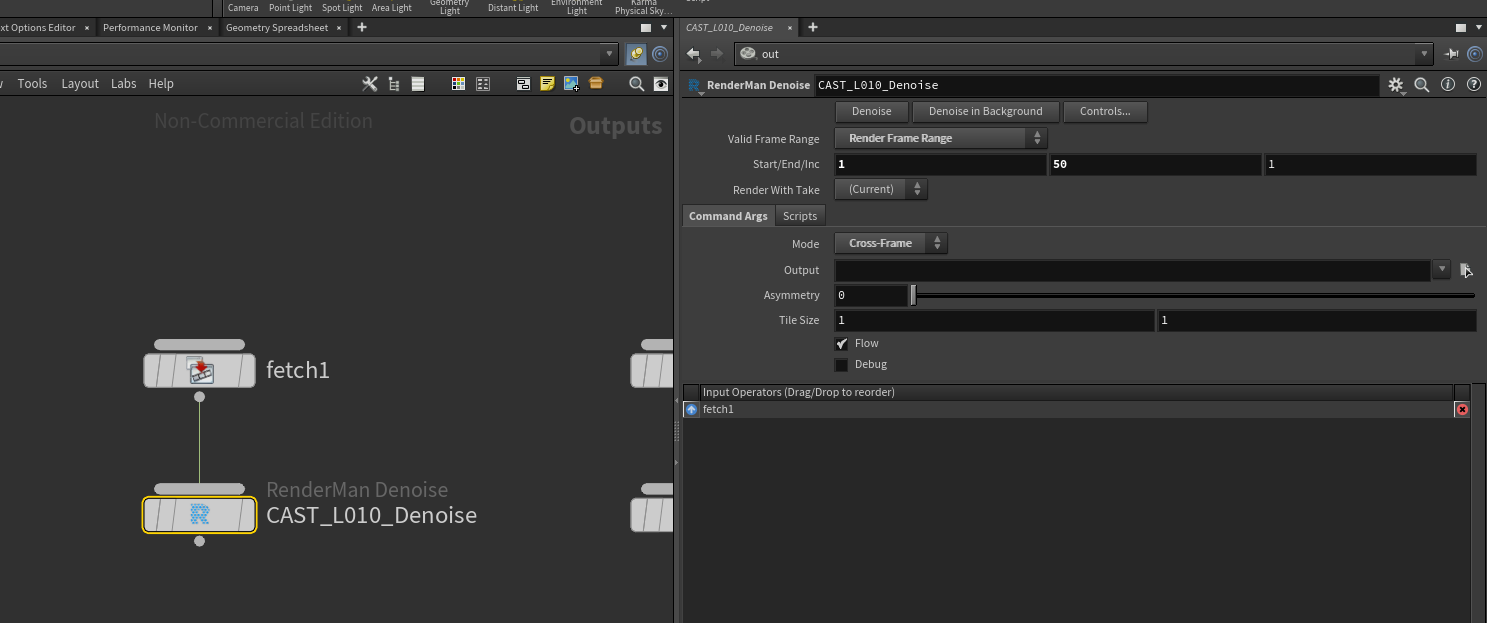Create a network box icon
Image resolution: width=1487 pixels, height=623 pixels.
523,84
